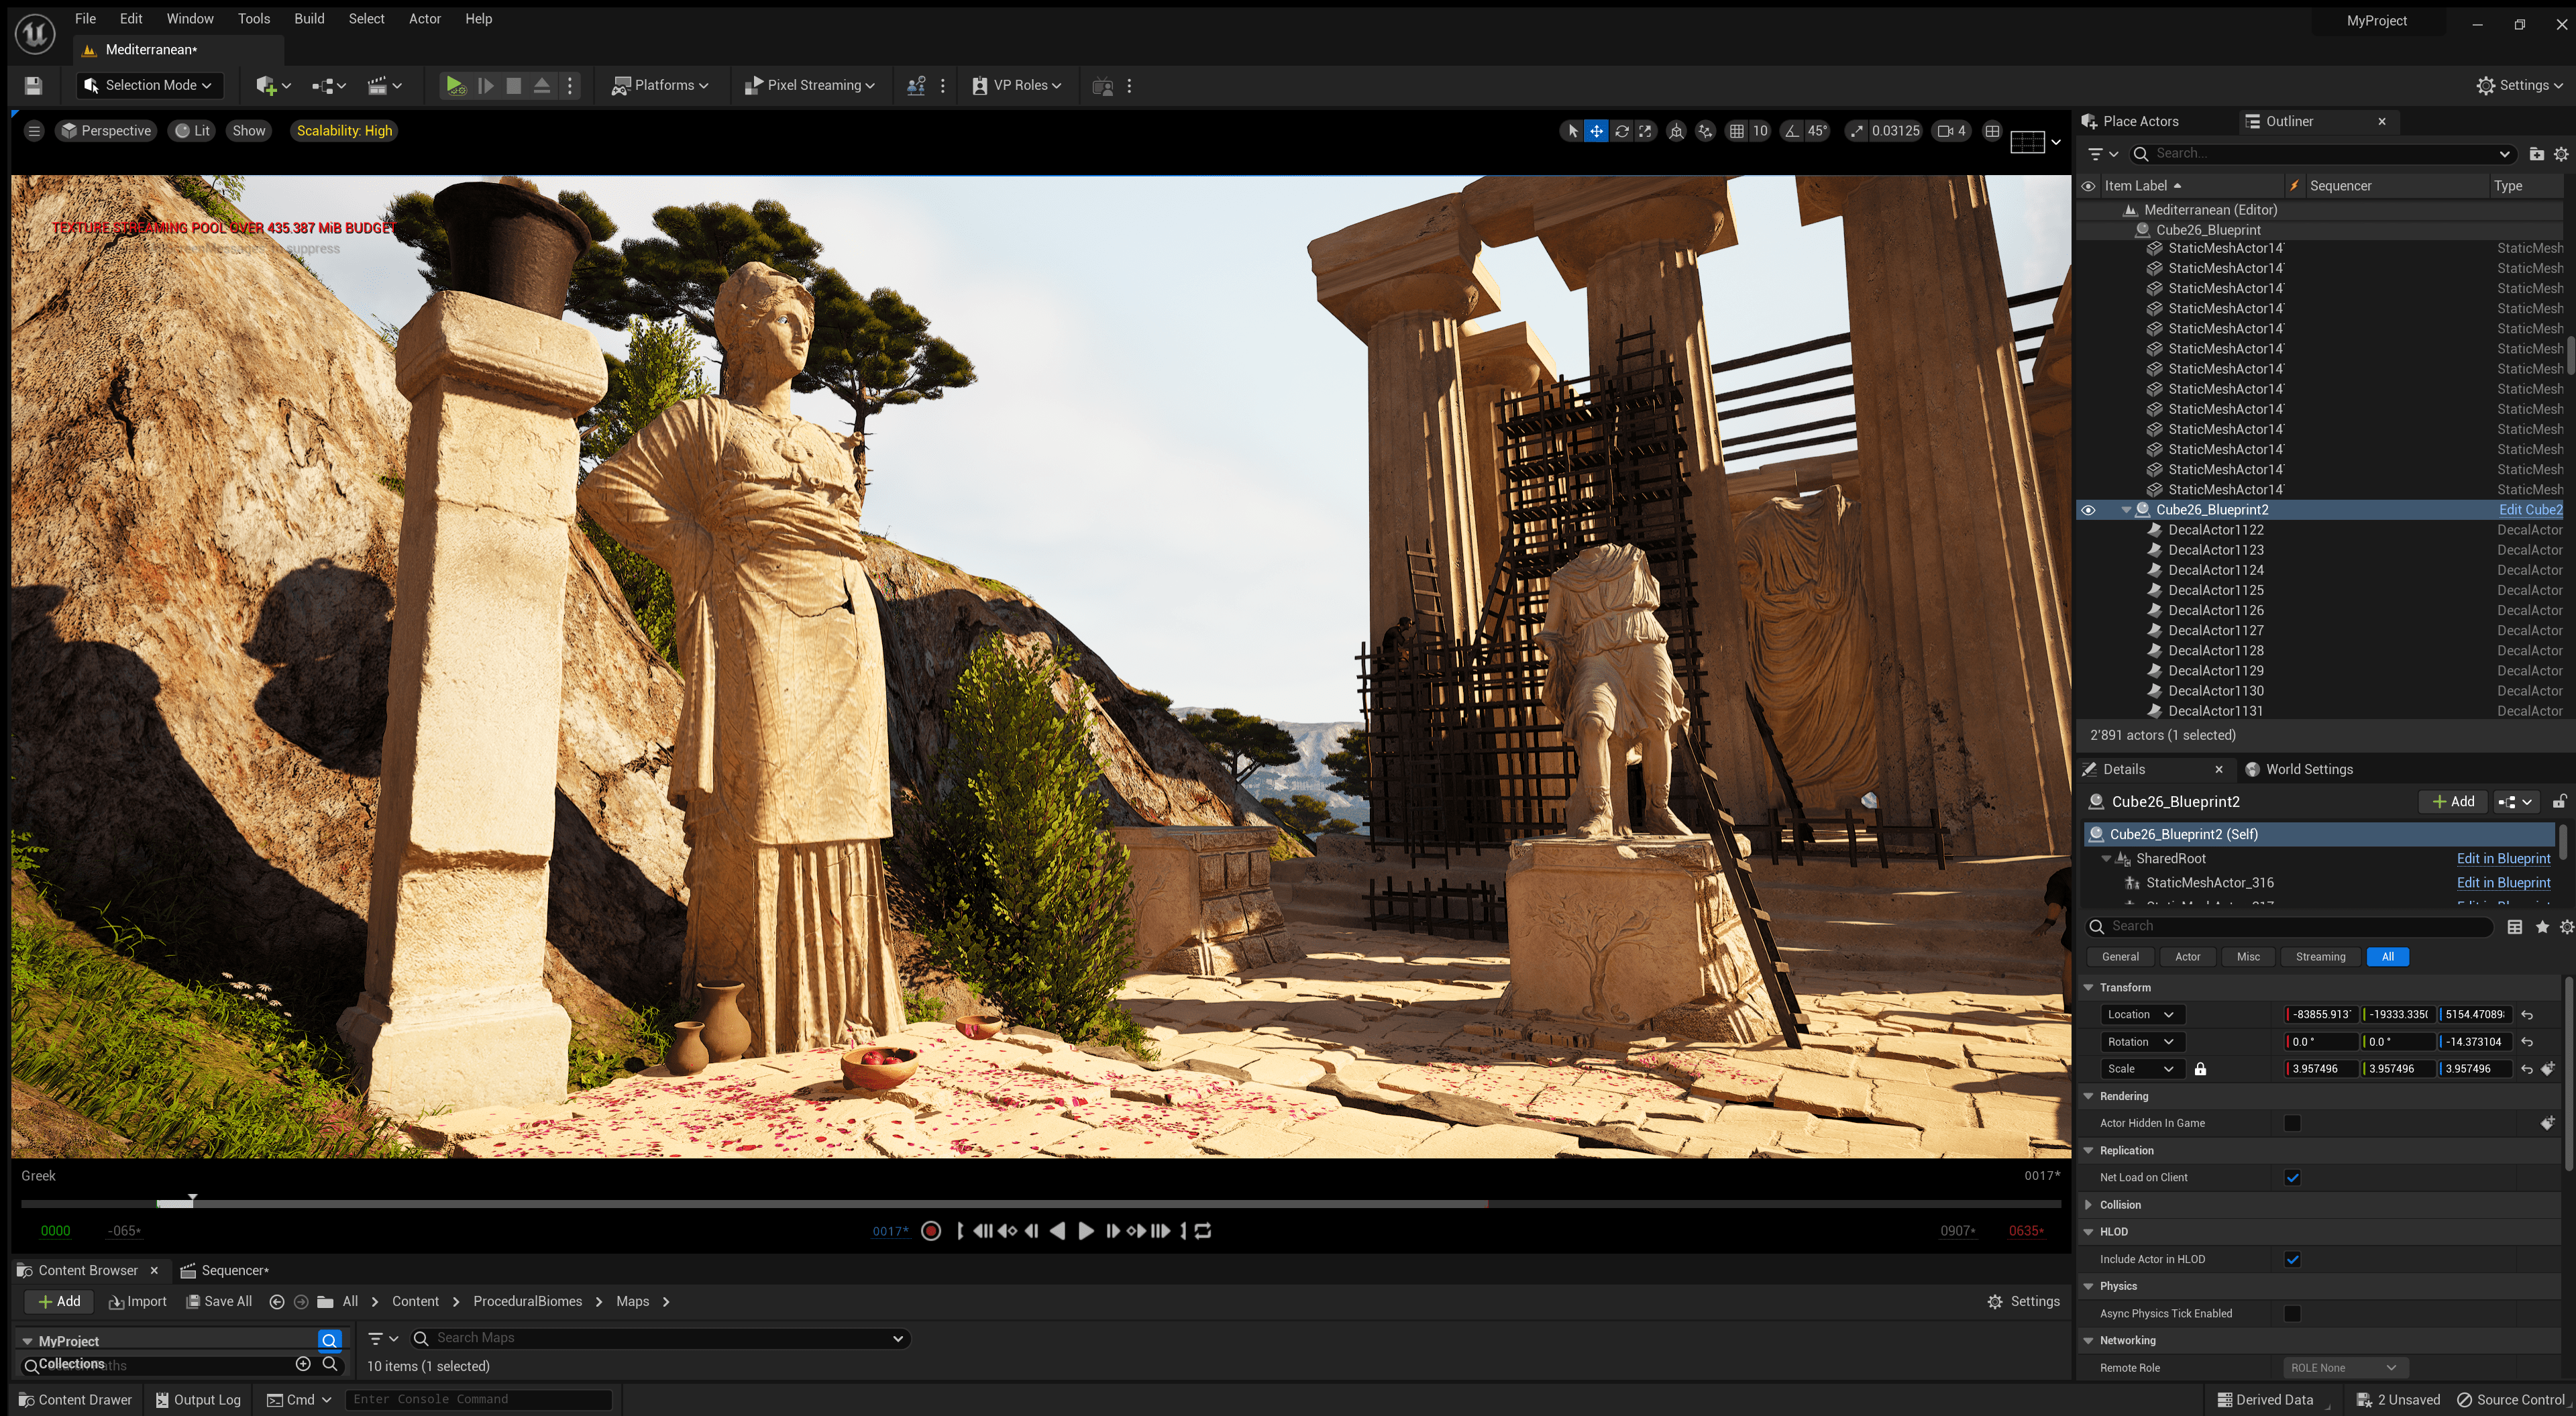
Task: Select the rotate transform gizmo tool
Action: point(1621,131)
